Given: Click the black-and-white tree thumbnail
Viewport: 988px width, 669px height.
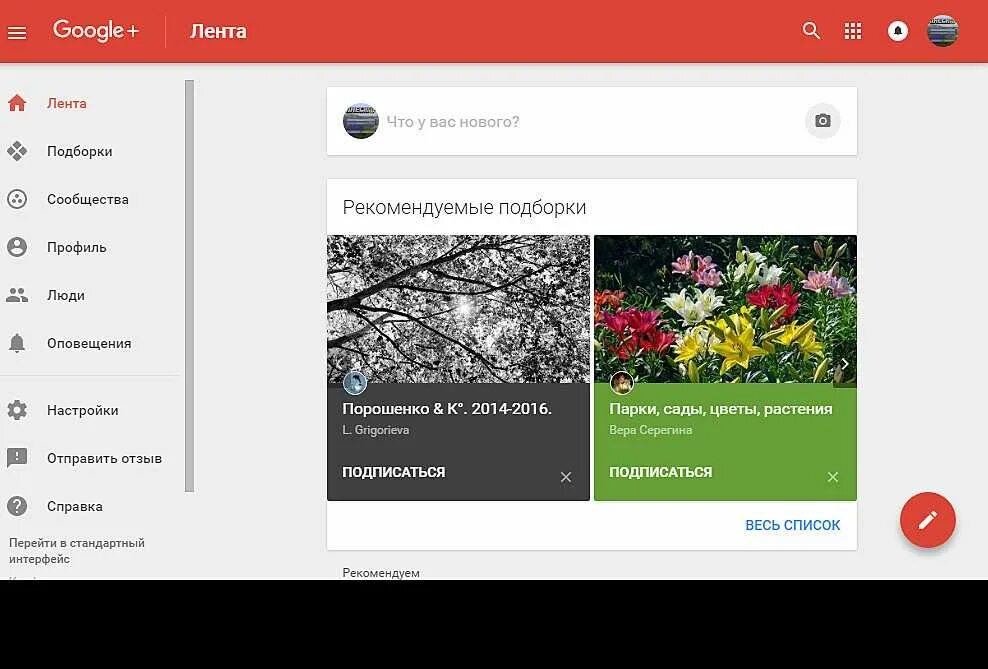Looking at the screenshot, I should click(x=458, y=309).
